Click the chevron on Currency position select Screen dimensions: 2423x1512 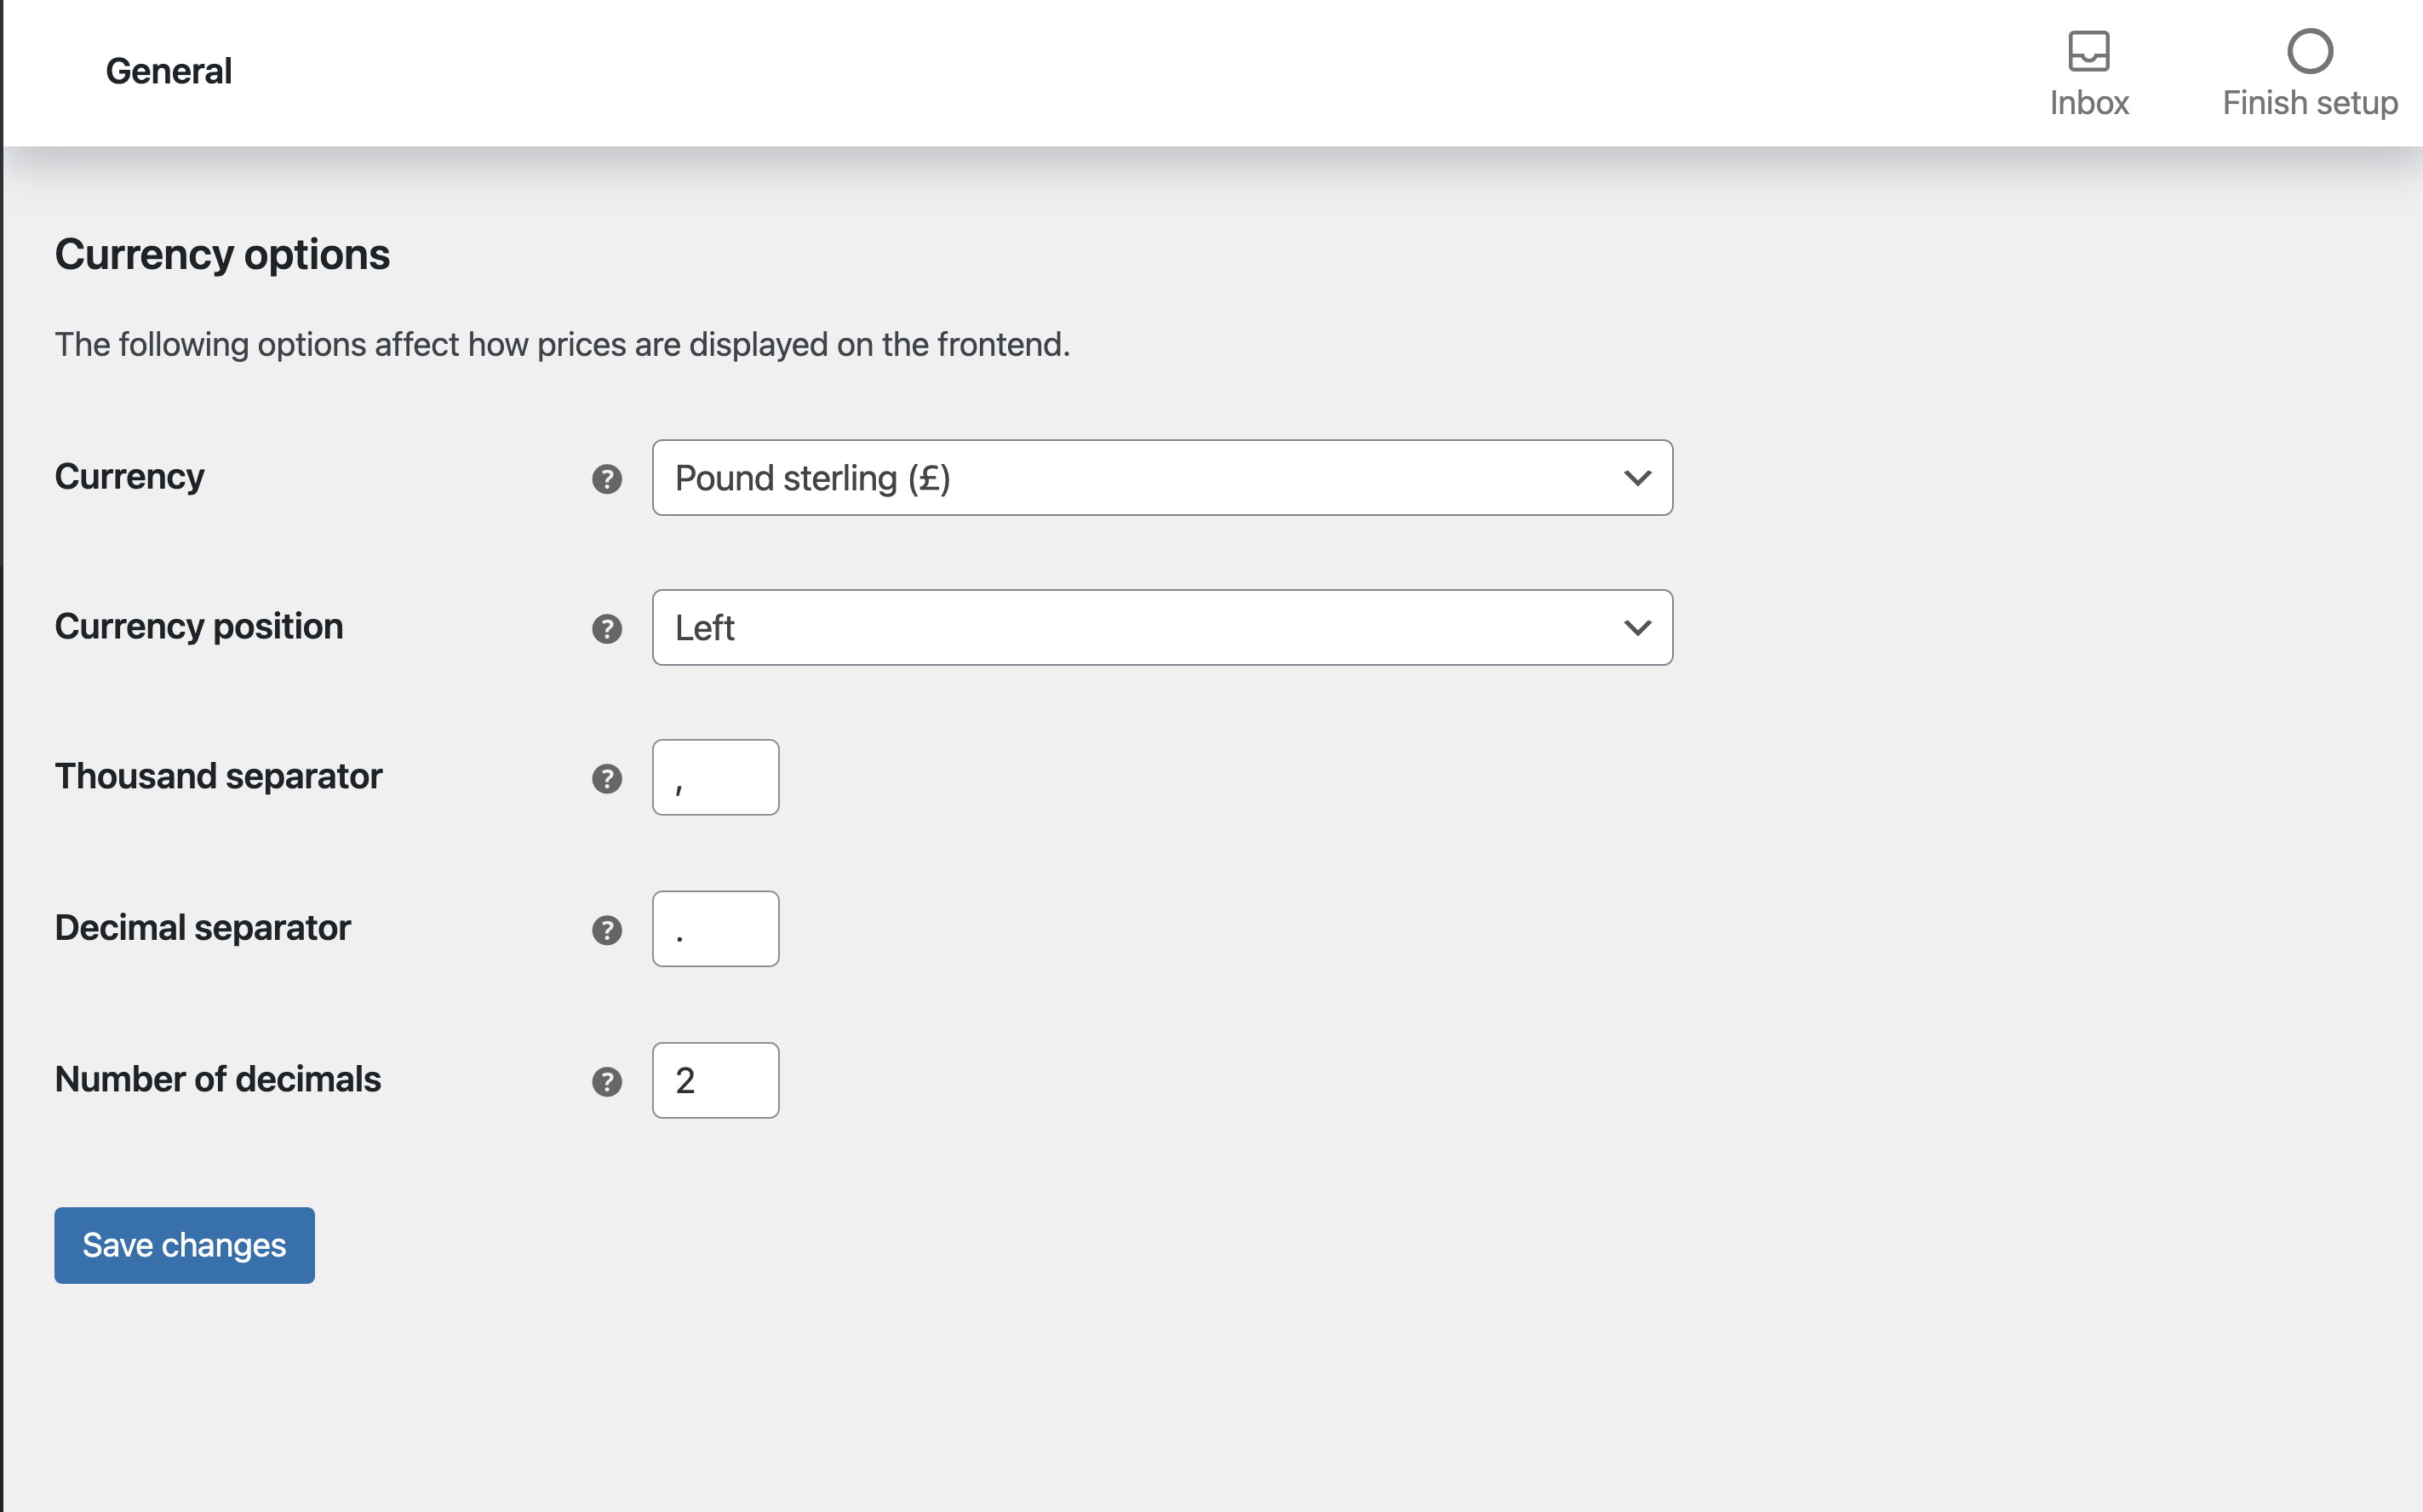1637,628
